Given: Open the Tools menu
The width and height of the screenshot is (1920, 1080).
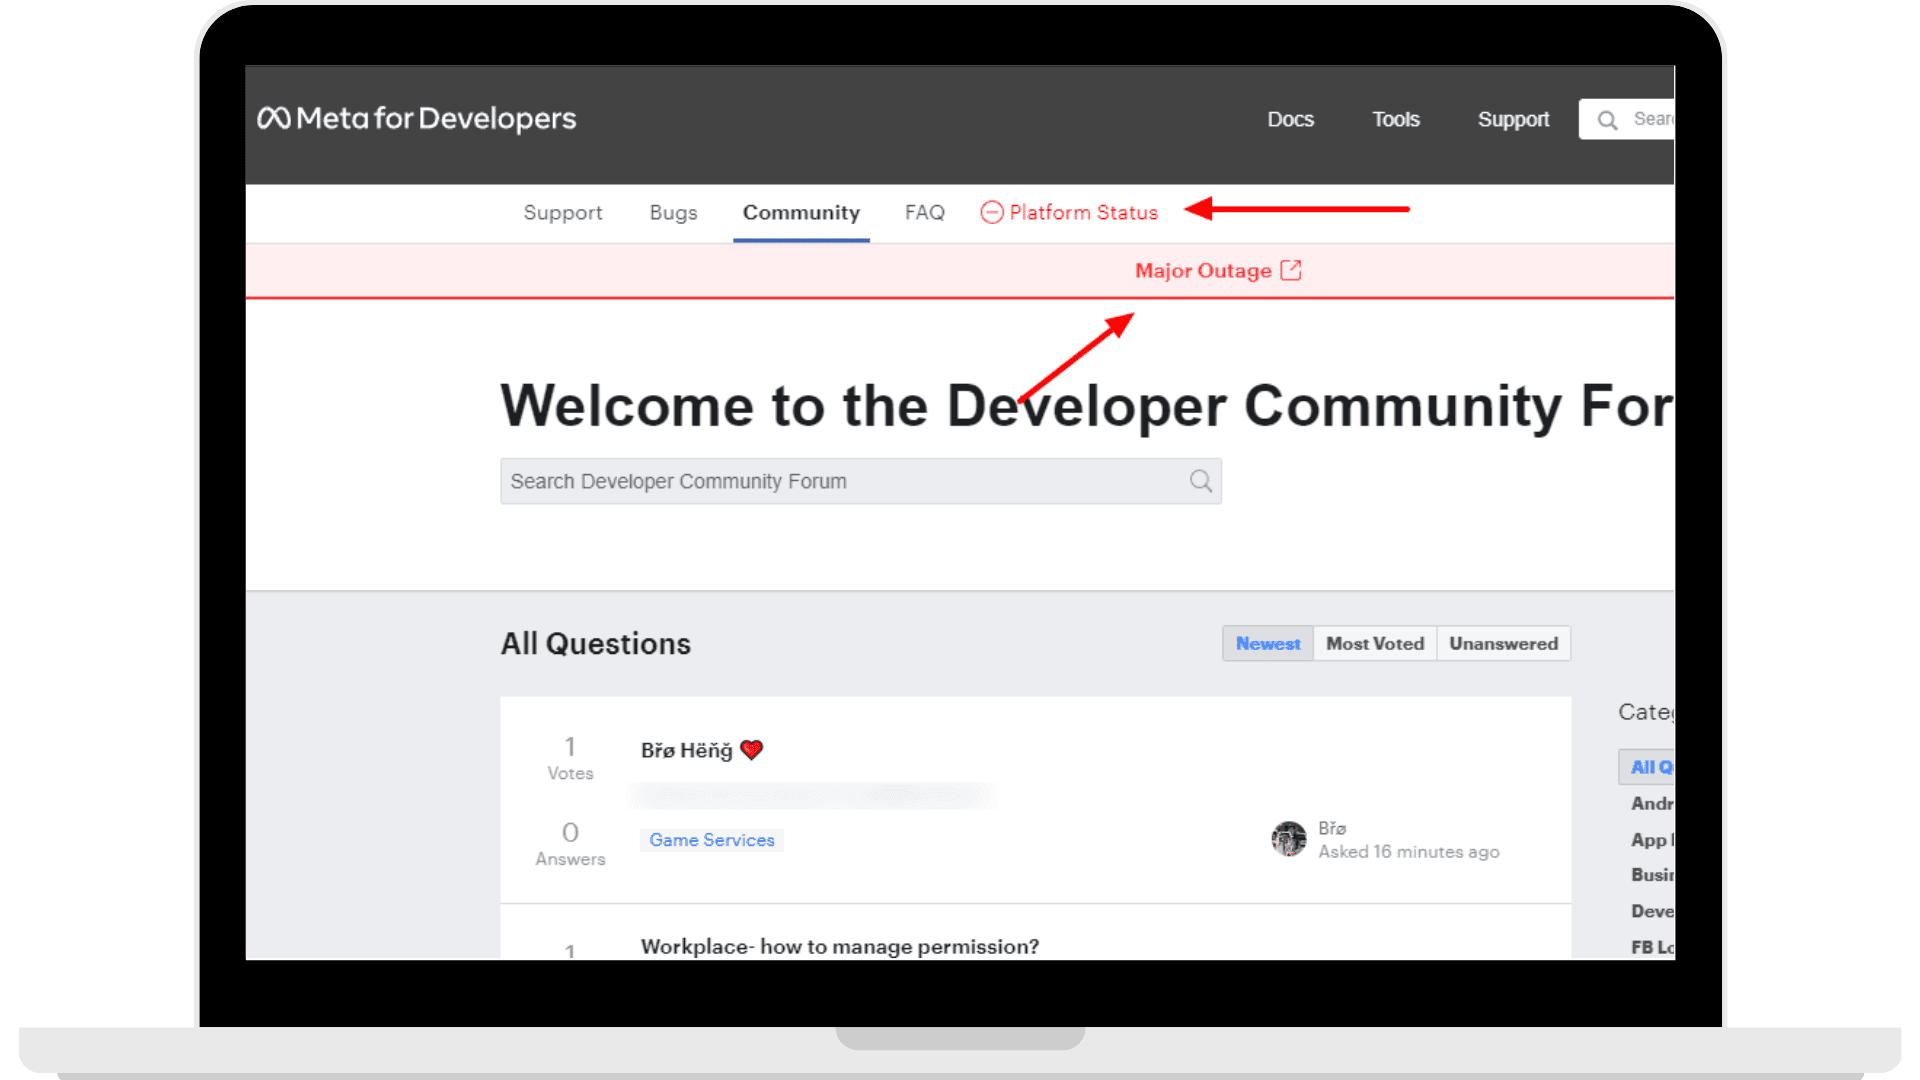Looking at the screenshot, I should click(x=1395, y=119).
